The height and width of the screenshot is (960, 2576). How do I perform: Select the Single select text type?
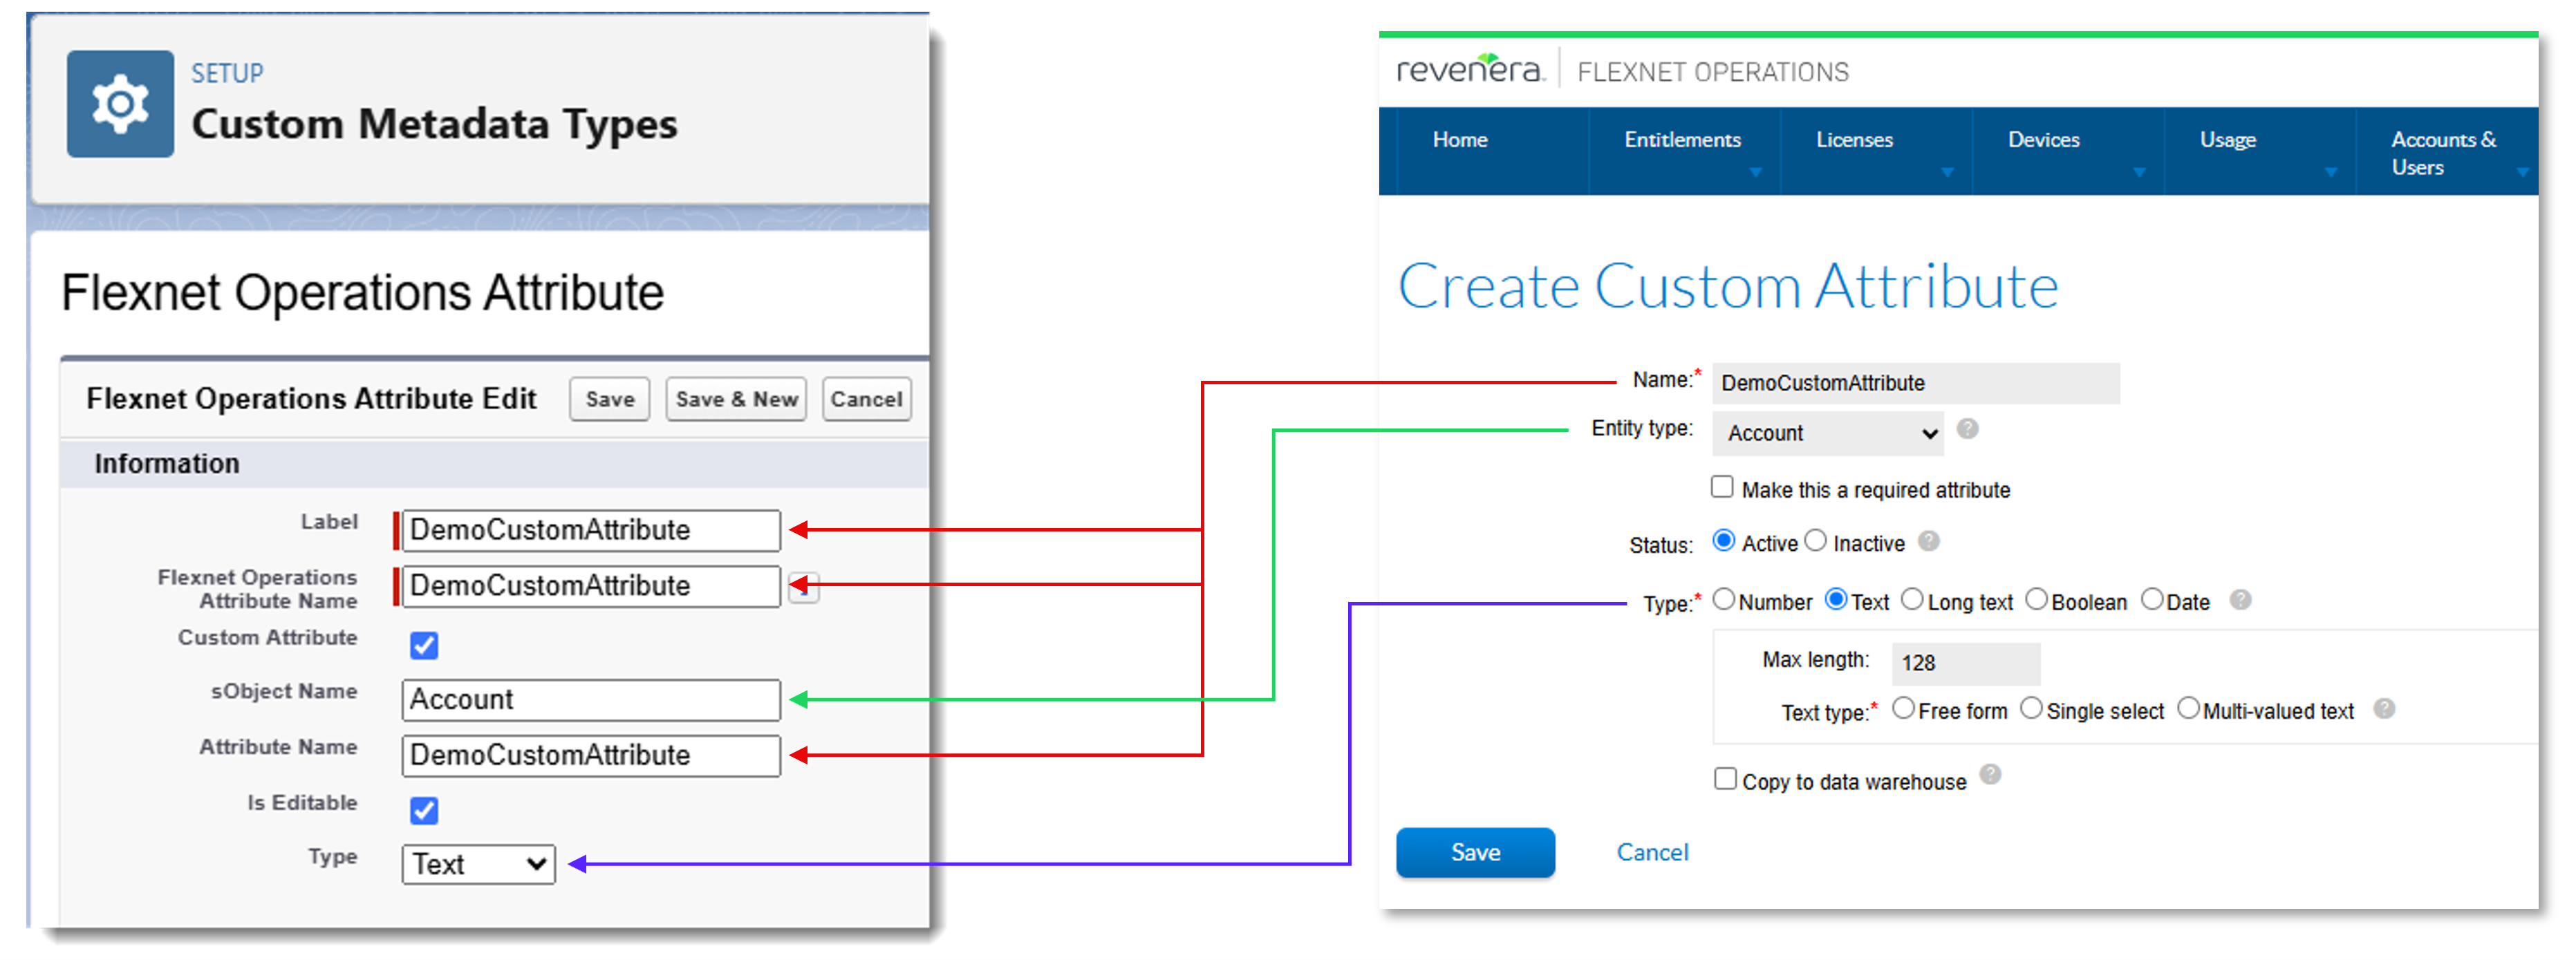point(2031,708)
